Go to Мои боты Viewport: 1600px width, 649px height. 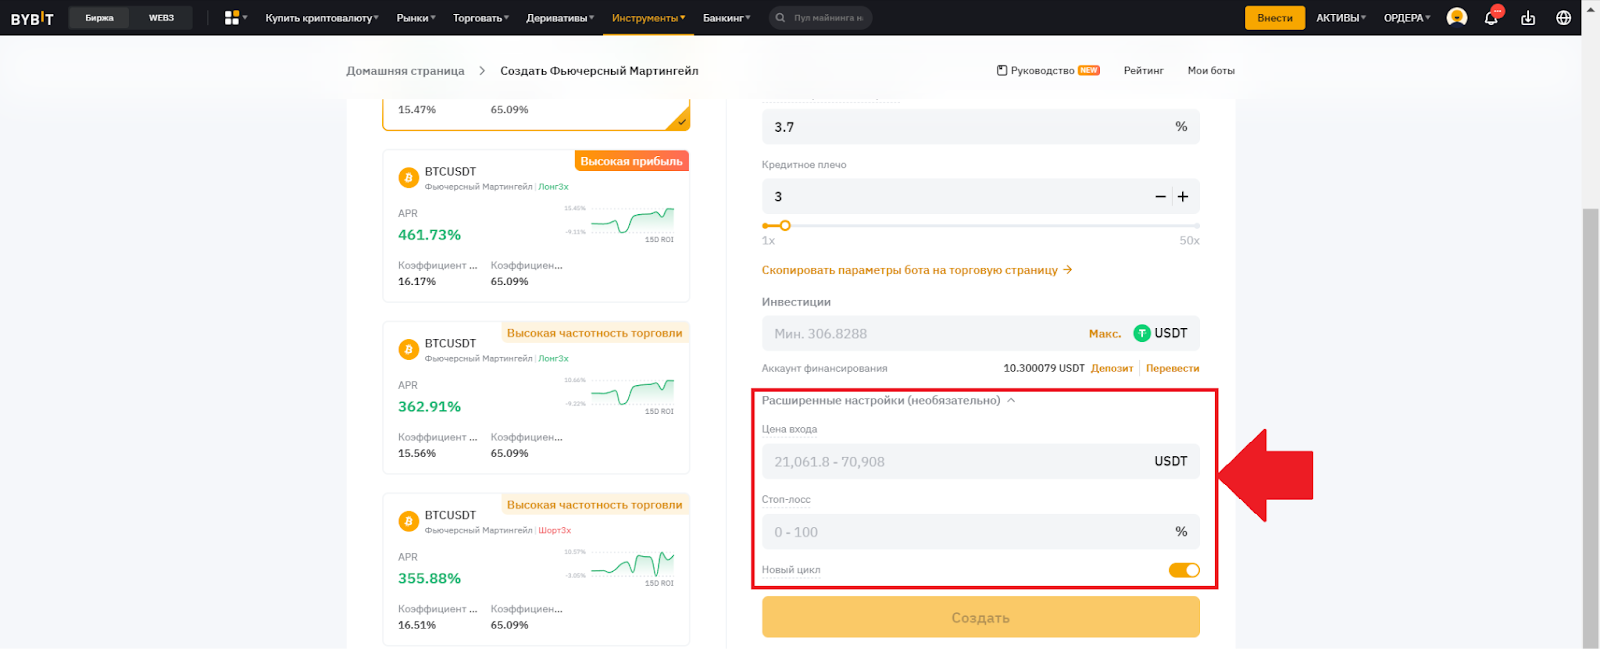1210,71
